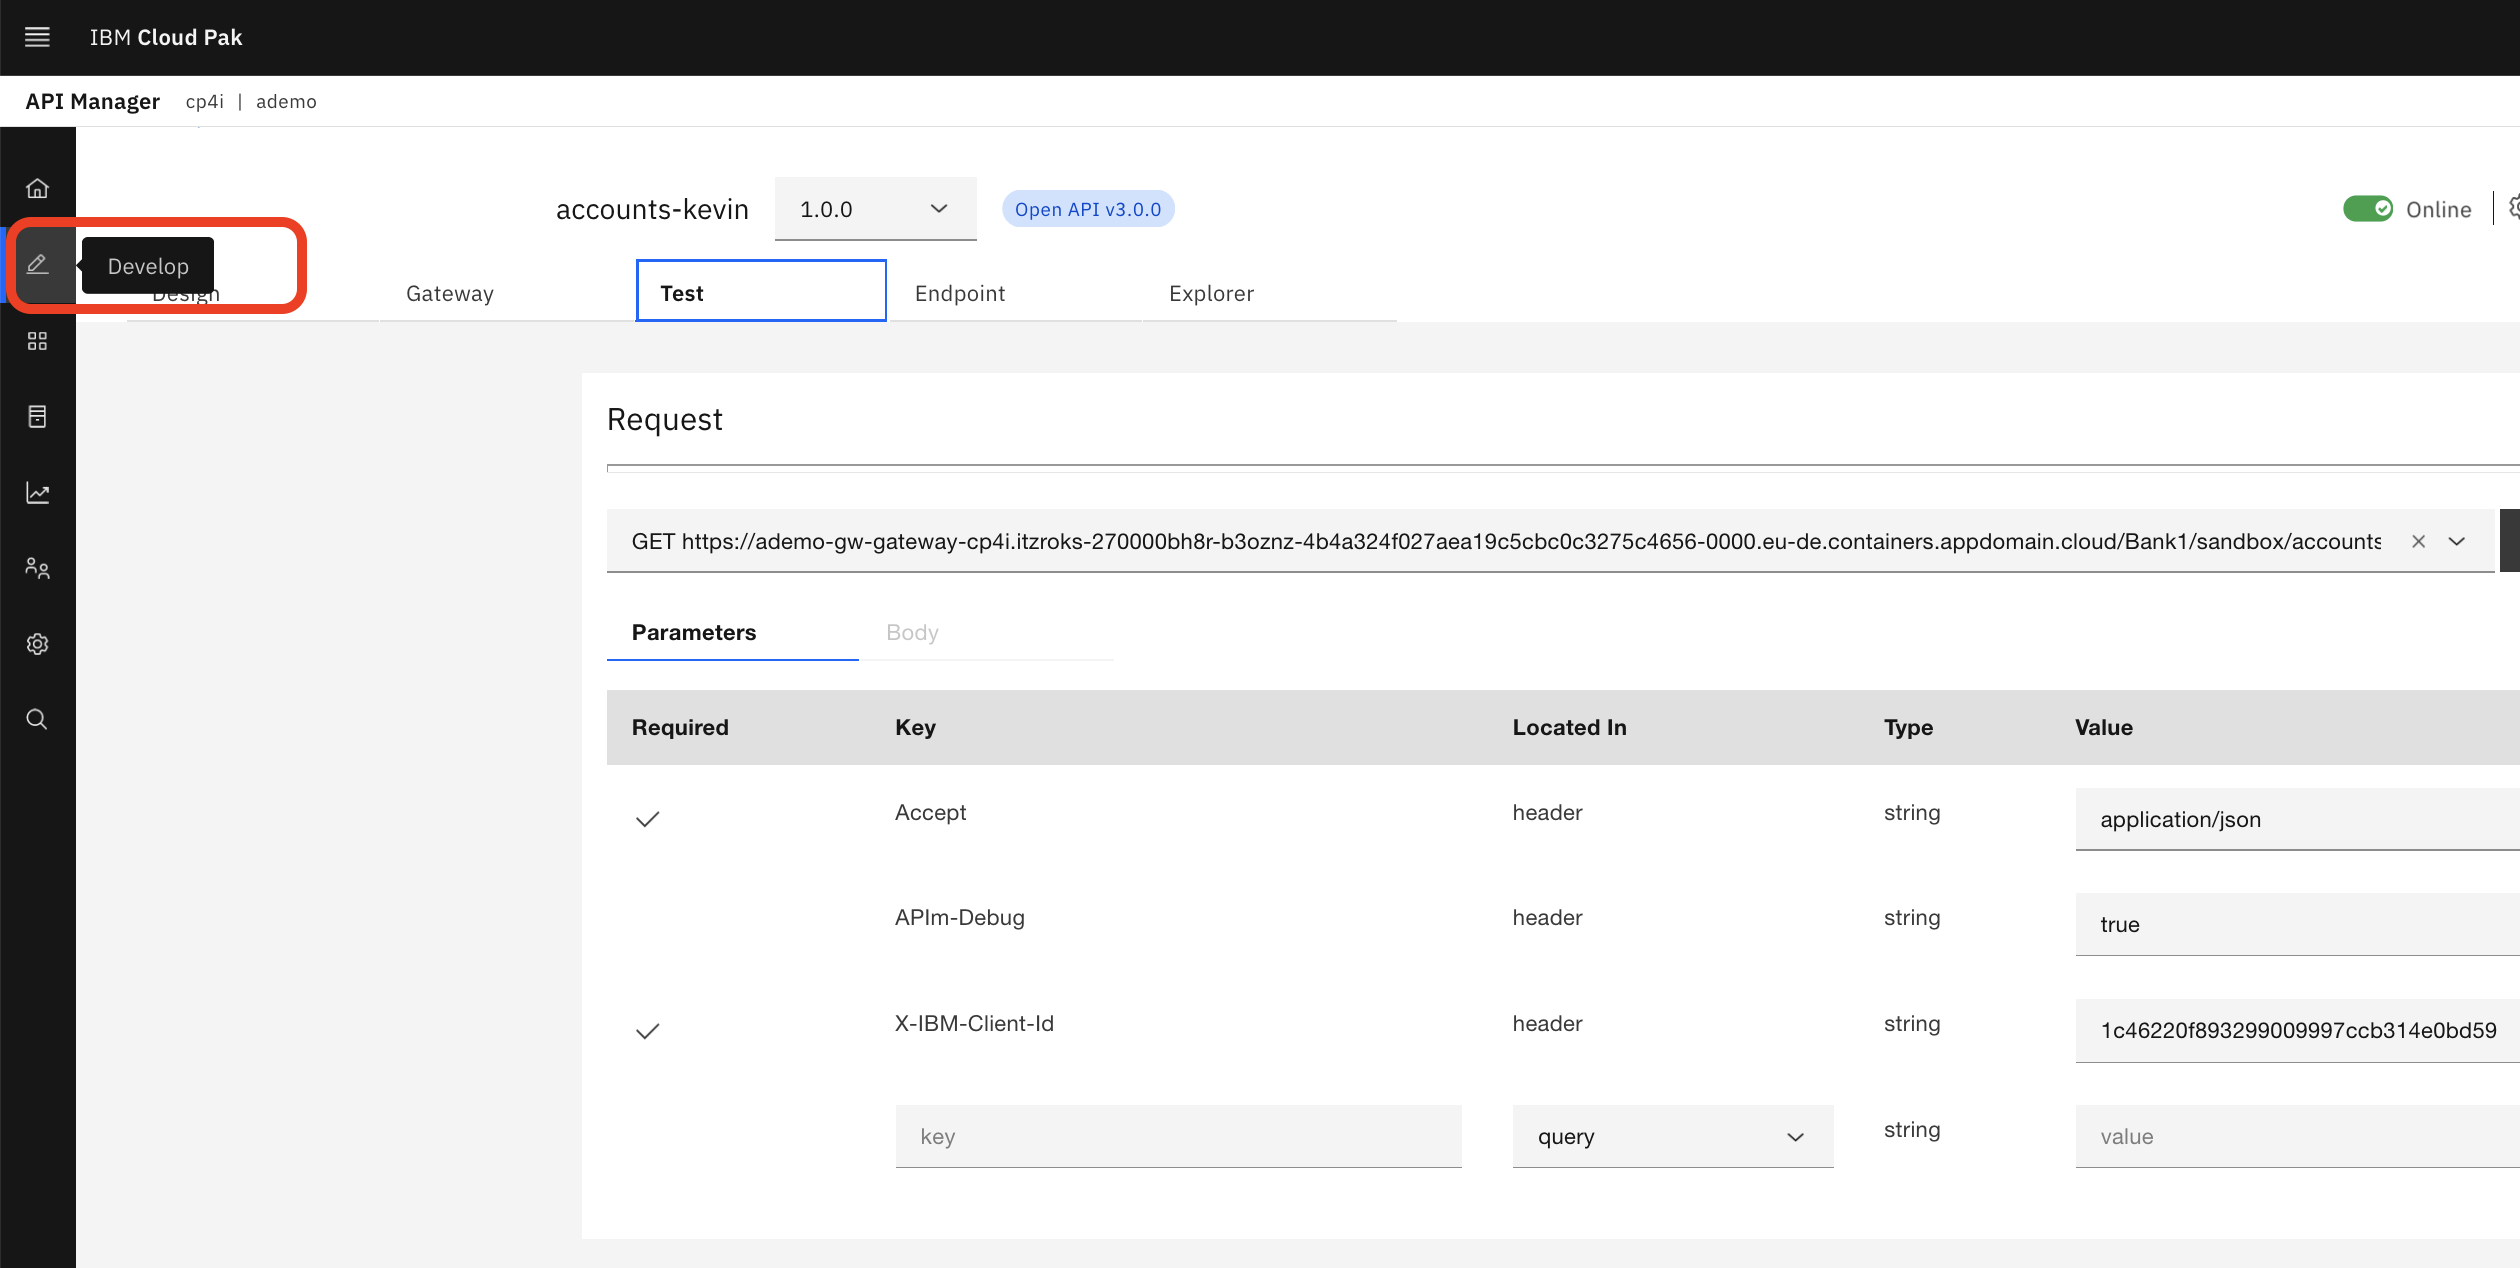This screenshot has height=1268, width=2520.
Task: Switch to the Body parameters tab
Action: 911,632
